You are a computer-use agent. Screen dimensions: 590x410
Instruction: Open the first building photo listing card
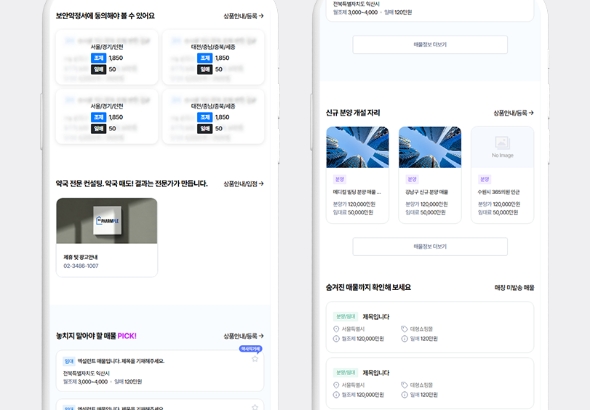click(x=357, y=175)
